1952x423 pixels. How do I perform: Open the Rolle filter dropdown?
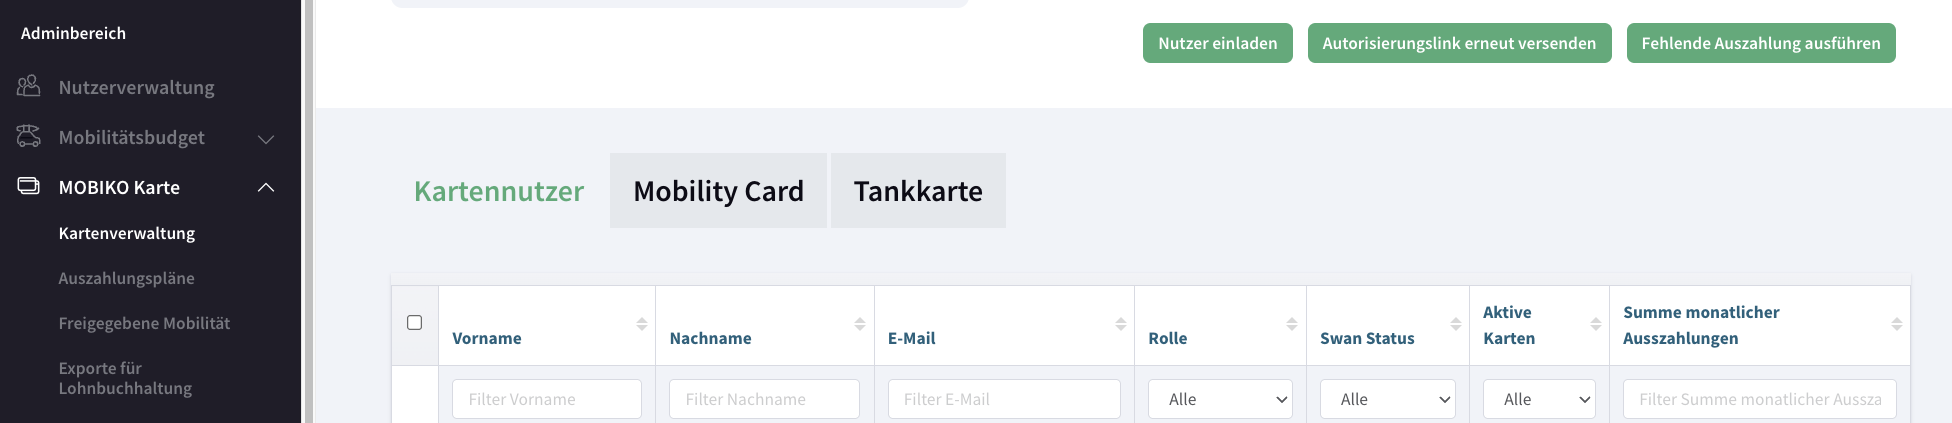1220,399
